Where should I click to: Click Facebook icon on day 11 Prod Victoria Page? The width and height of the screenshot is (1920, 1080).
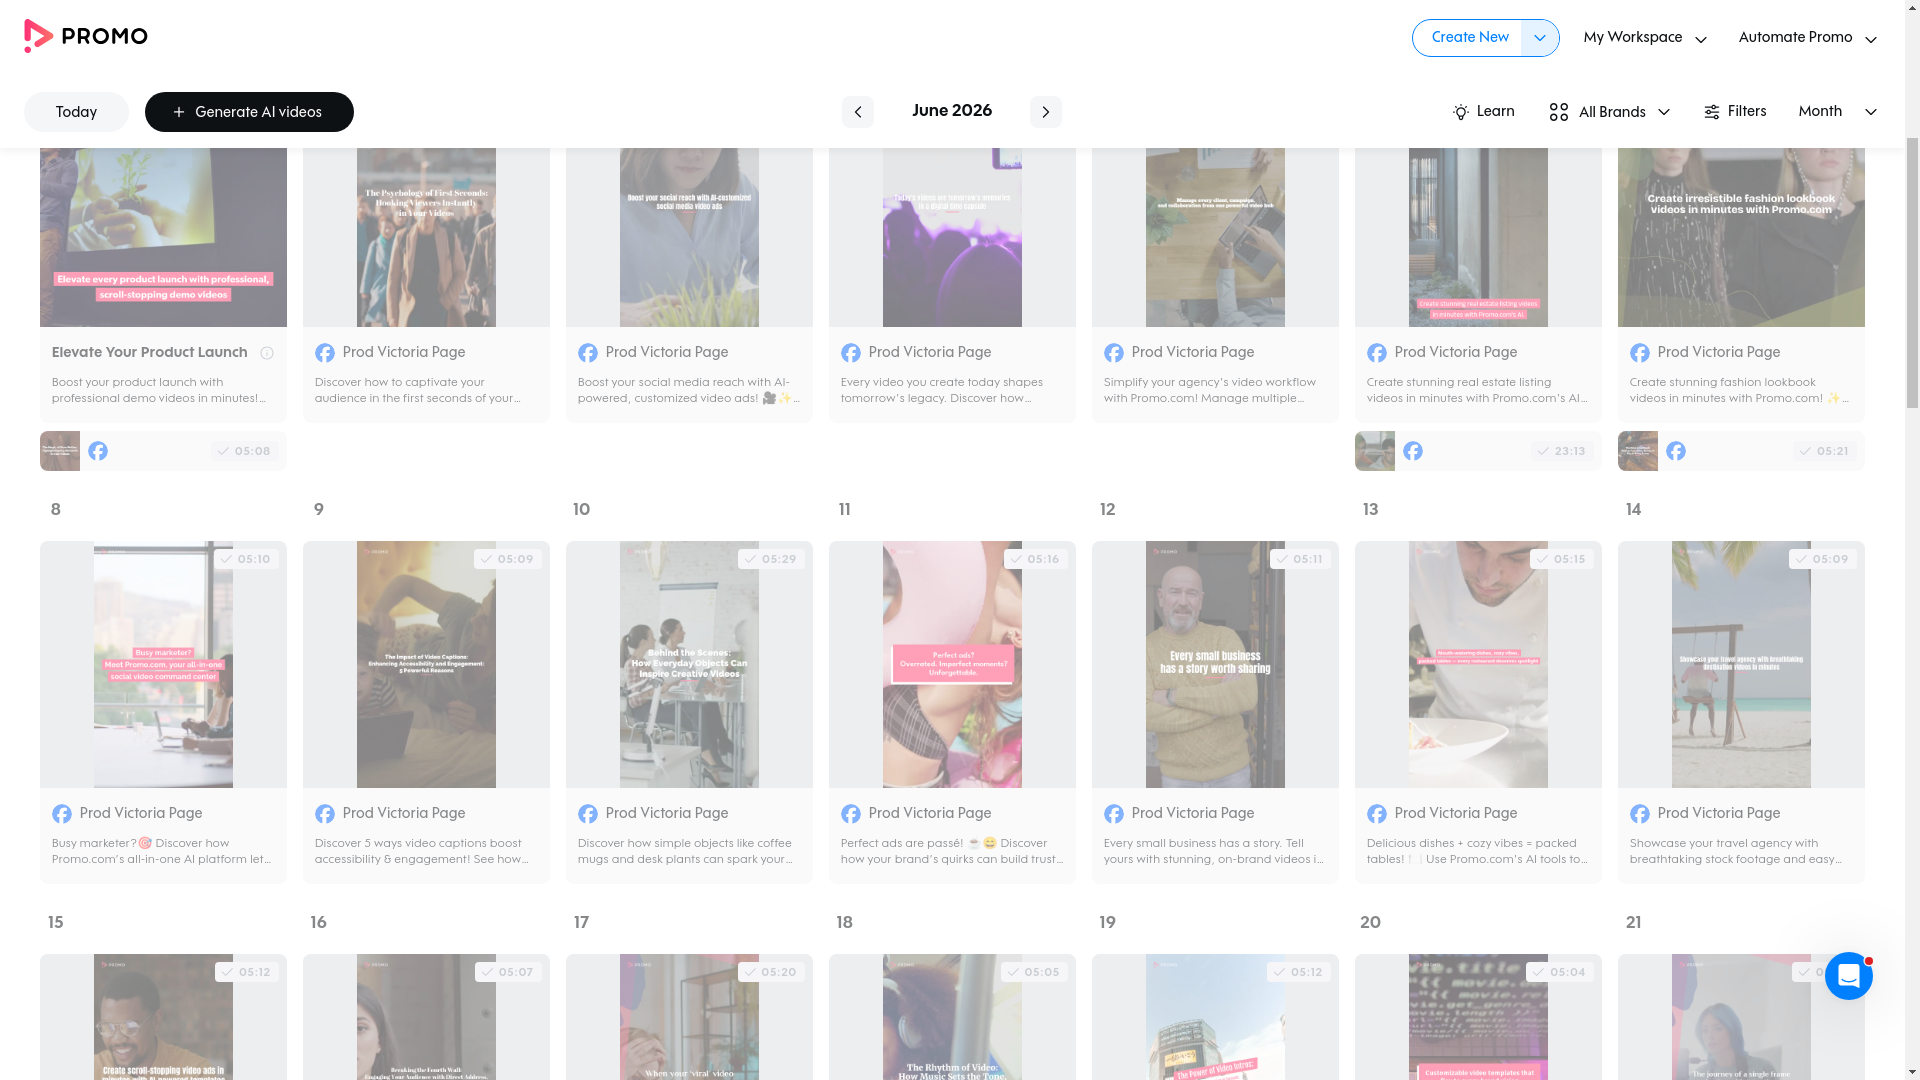[x=851, y=814]
